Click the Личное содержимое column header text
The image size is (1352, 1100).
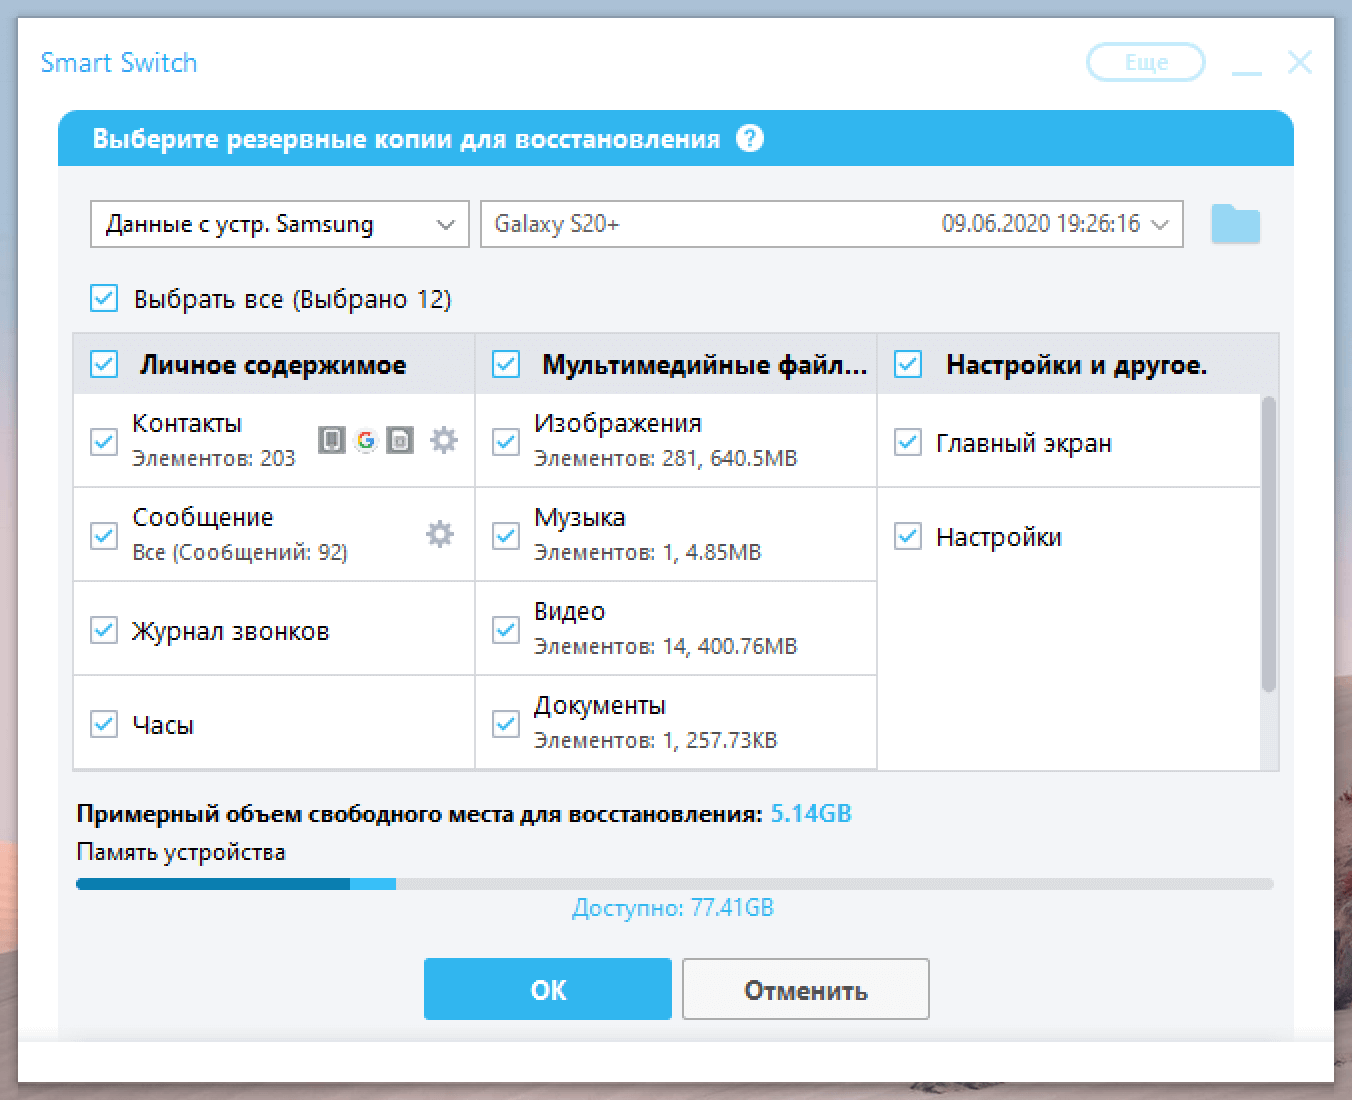pos(273,365)
